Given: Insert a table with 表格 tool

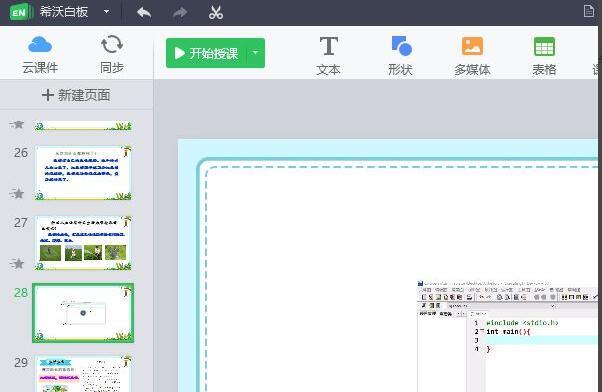Looking at the screenshot, I should click(544, 56).
